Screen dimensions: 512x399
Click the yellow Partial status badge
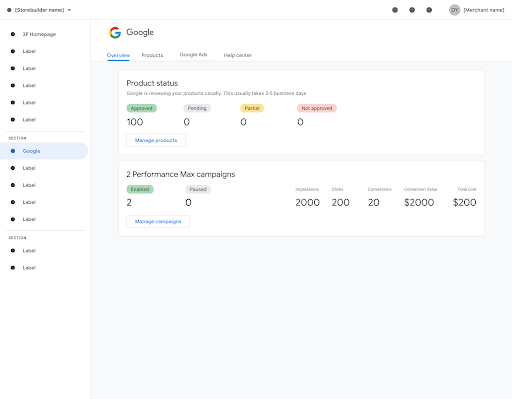click(x=252, y=108)
